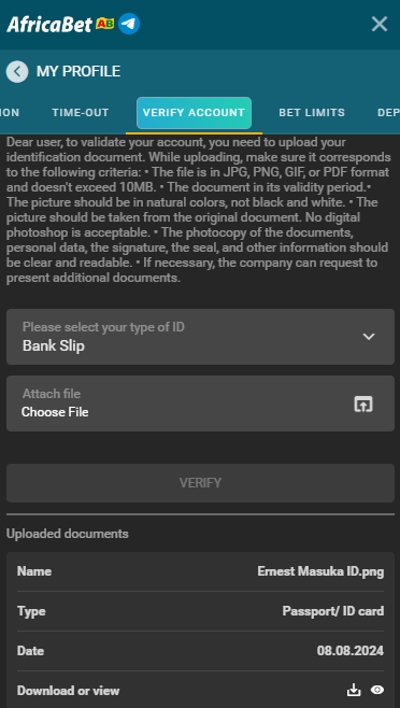
Task: Open the Telegram channel icon
Action: pos(129,24)
